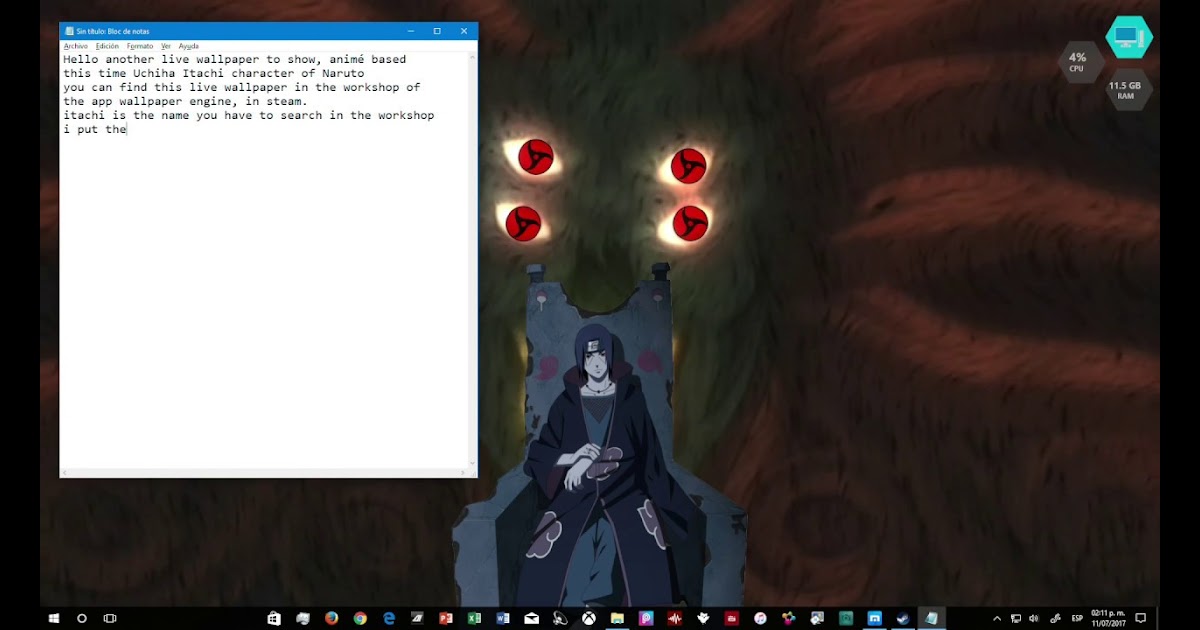Open Excel from the taskbar
1200x630 pixels.
(474, 619)
